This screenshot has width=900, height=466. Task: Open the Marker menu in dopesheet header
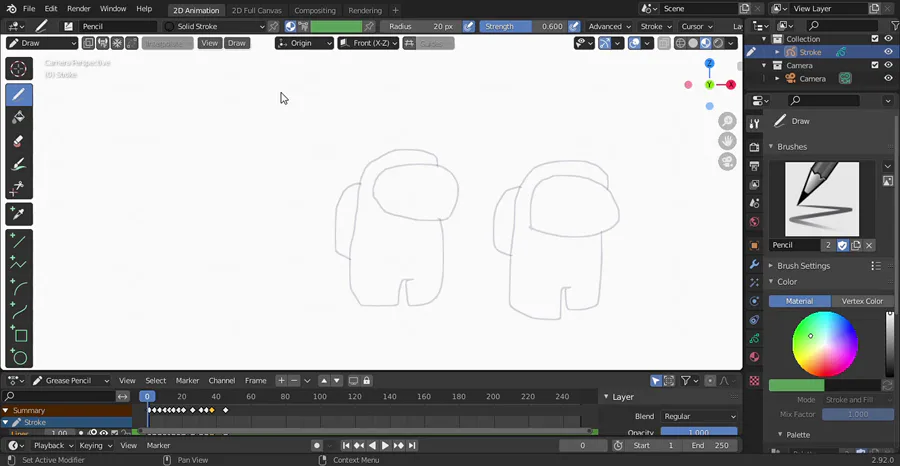187,380
